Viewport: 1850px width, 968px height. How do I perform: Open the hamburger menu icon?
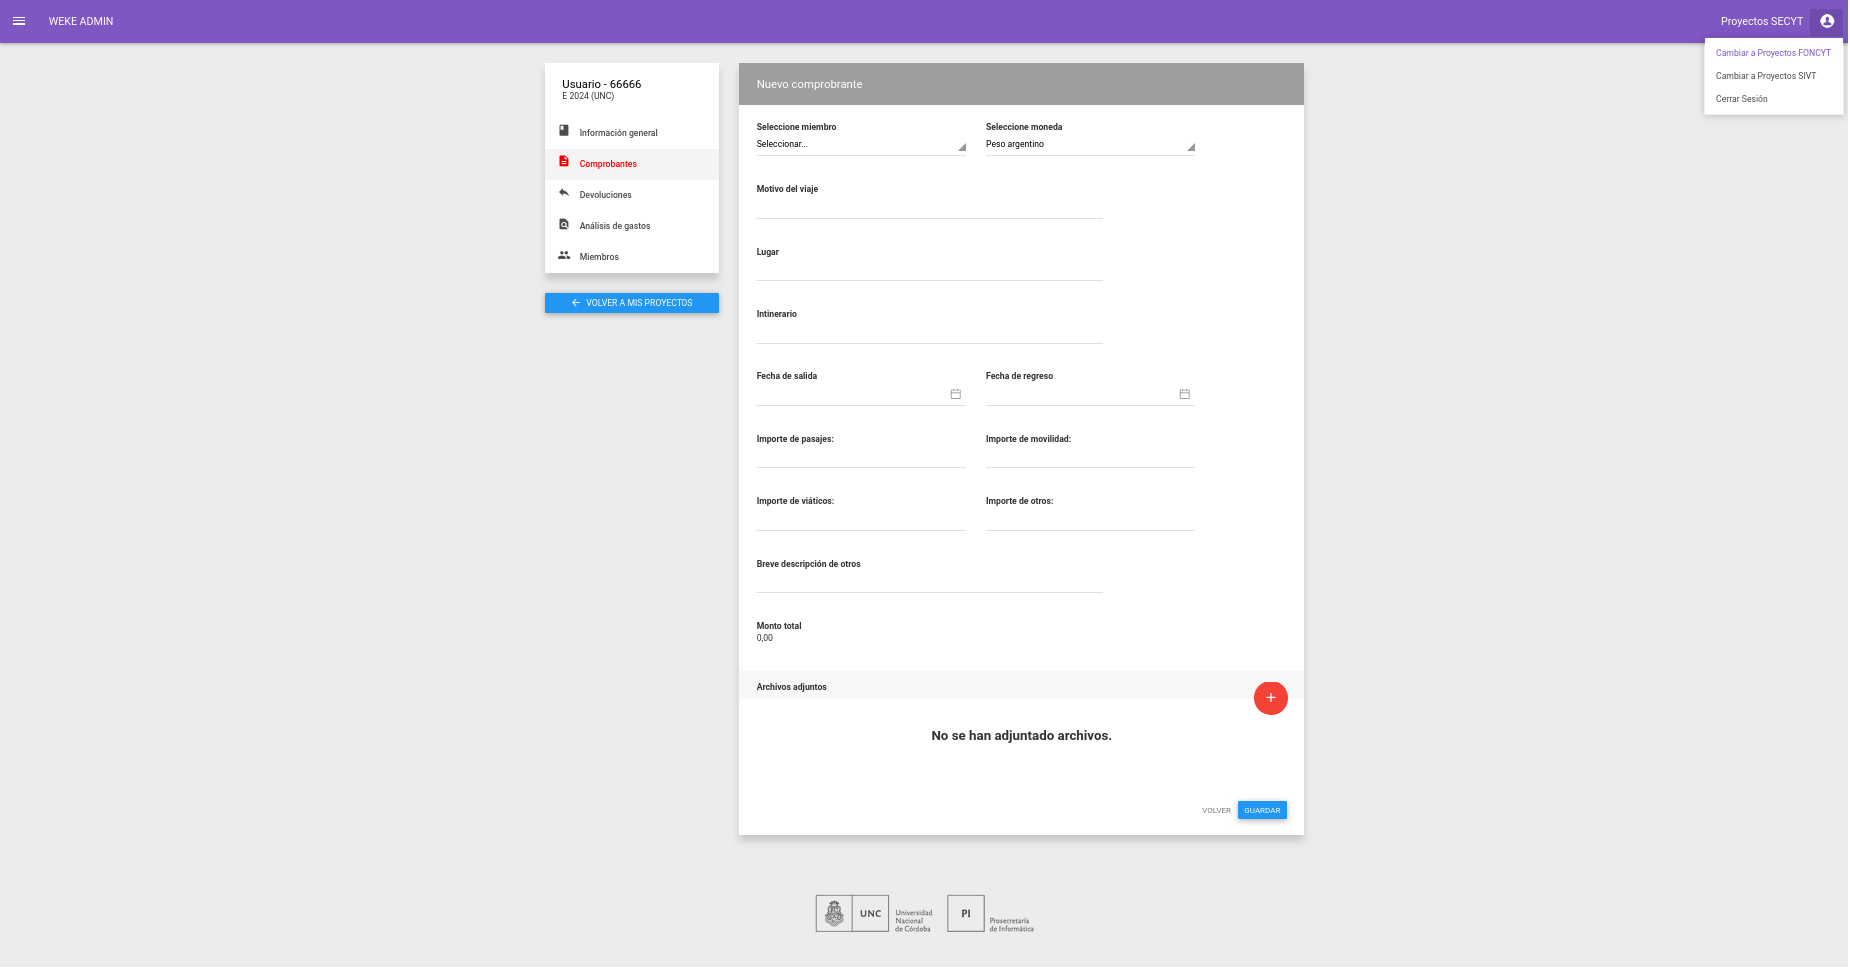pos(19,21)
